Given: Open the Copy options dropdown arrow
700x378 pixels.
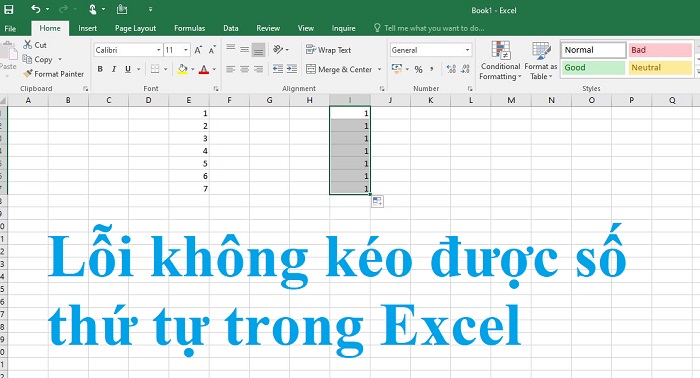Looking at the screenshot, I should (x=60, y=59).
